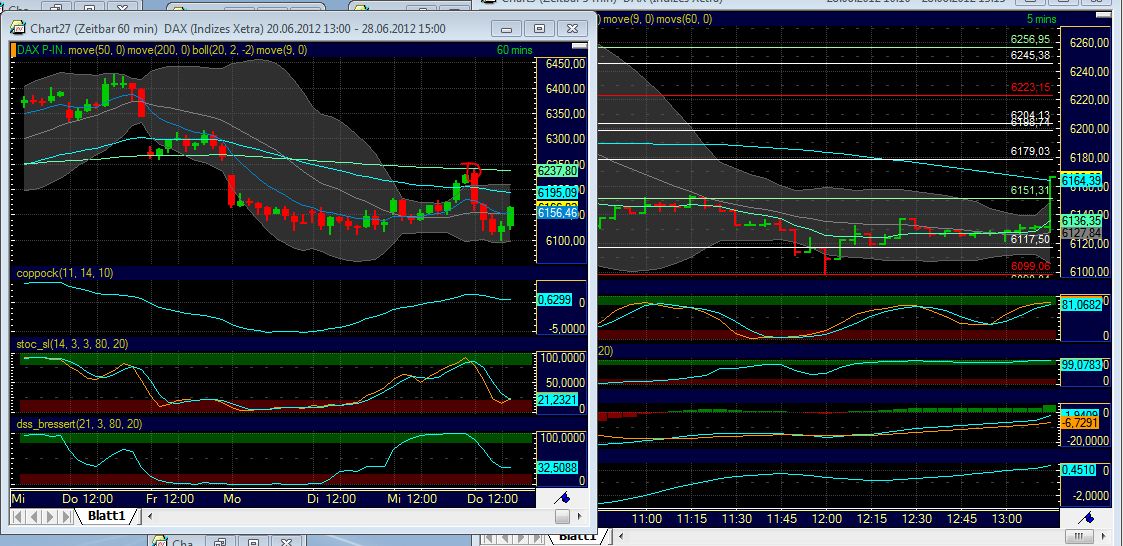Select the Blatt1 tab in Chart27
The width and height of the screenshot is (1123, 546).
pos(106,516)
